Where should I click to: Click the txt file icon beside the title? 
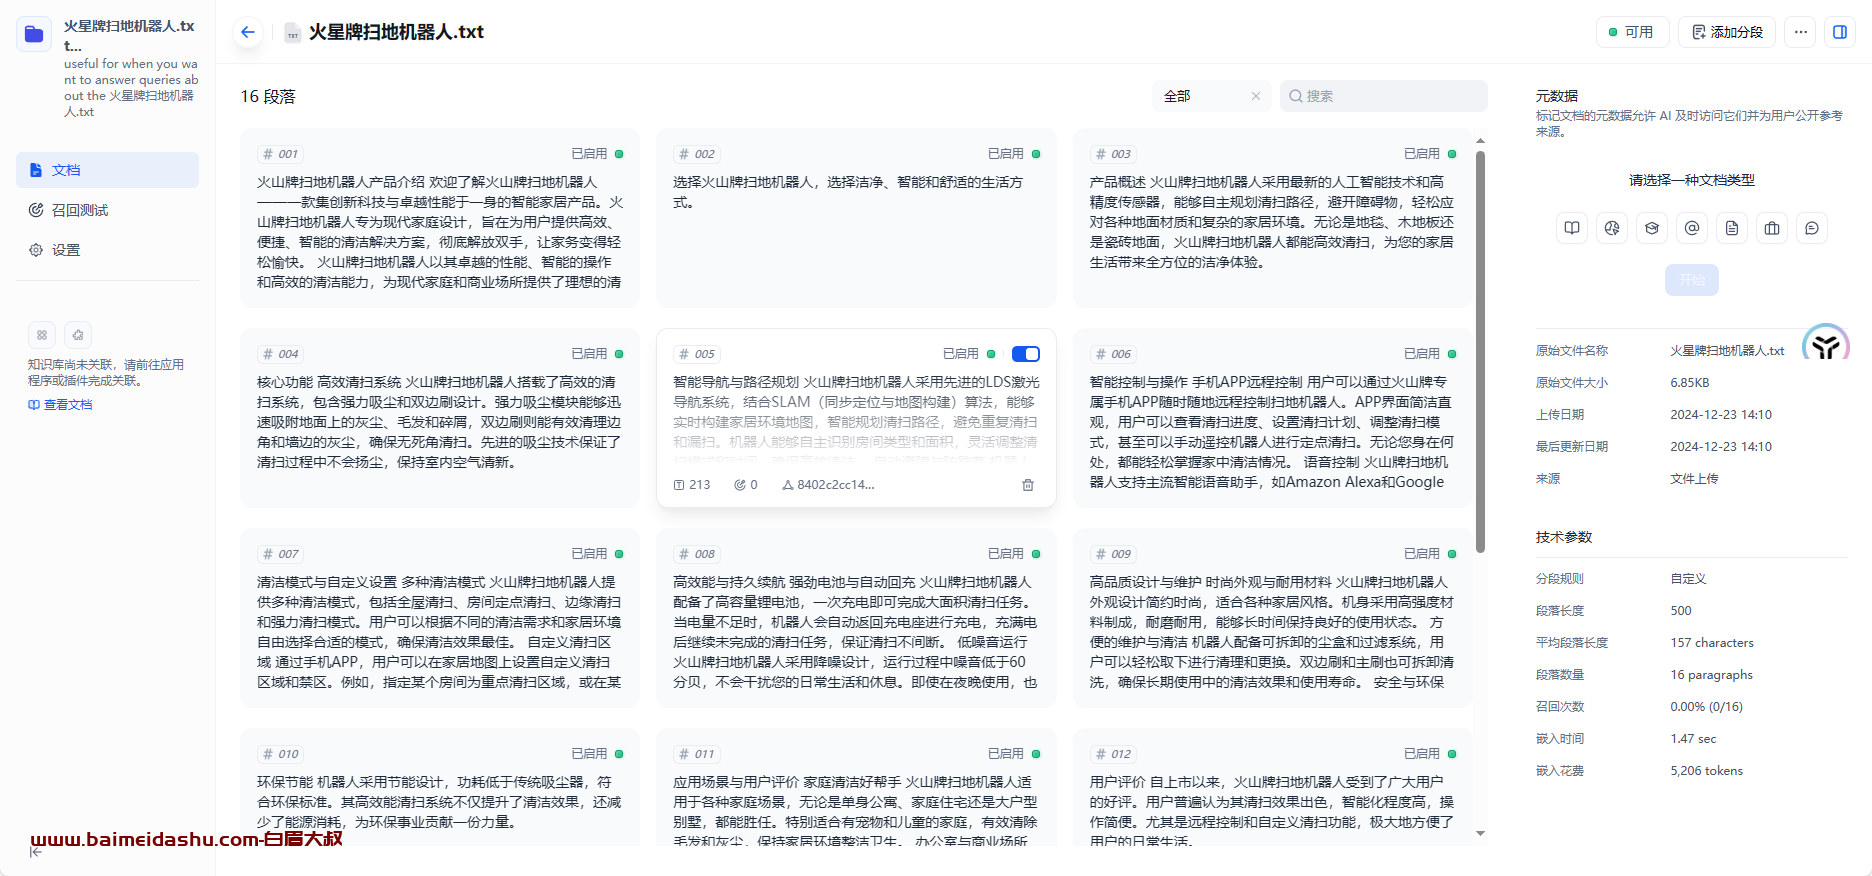(x=293, y=33)
